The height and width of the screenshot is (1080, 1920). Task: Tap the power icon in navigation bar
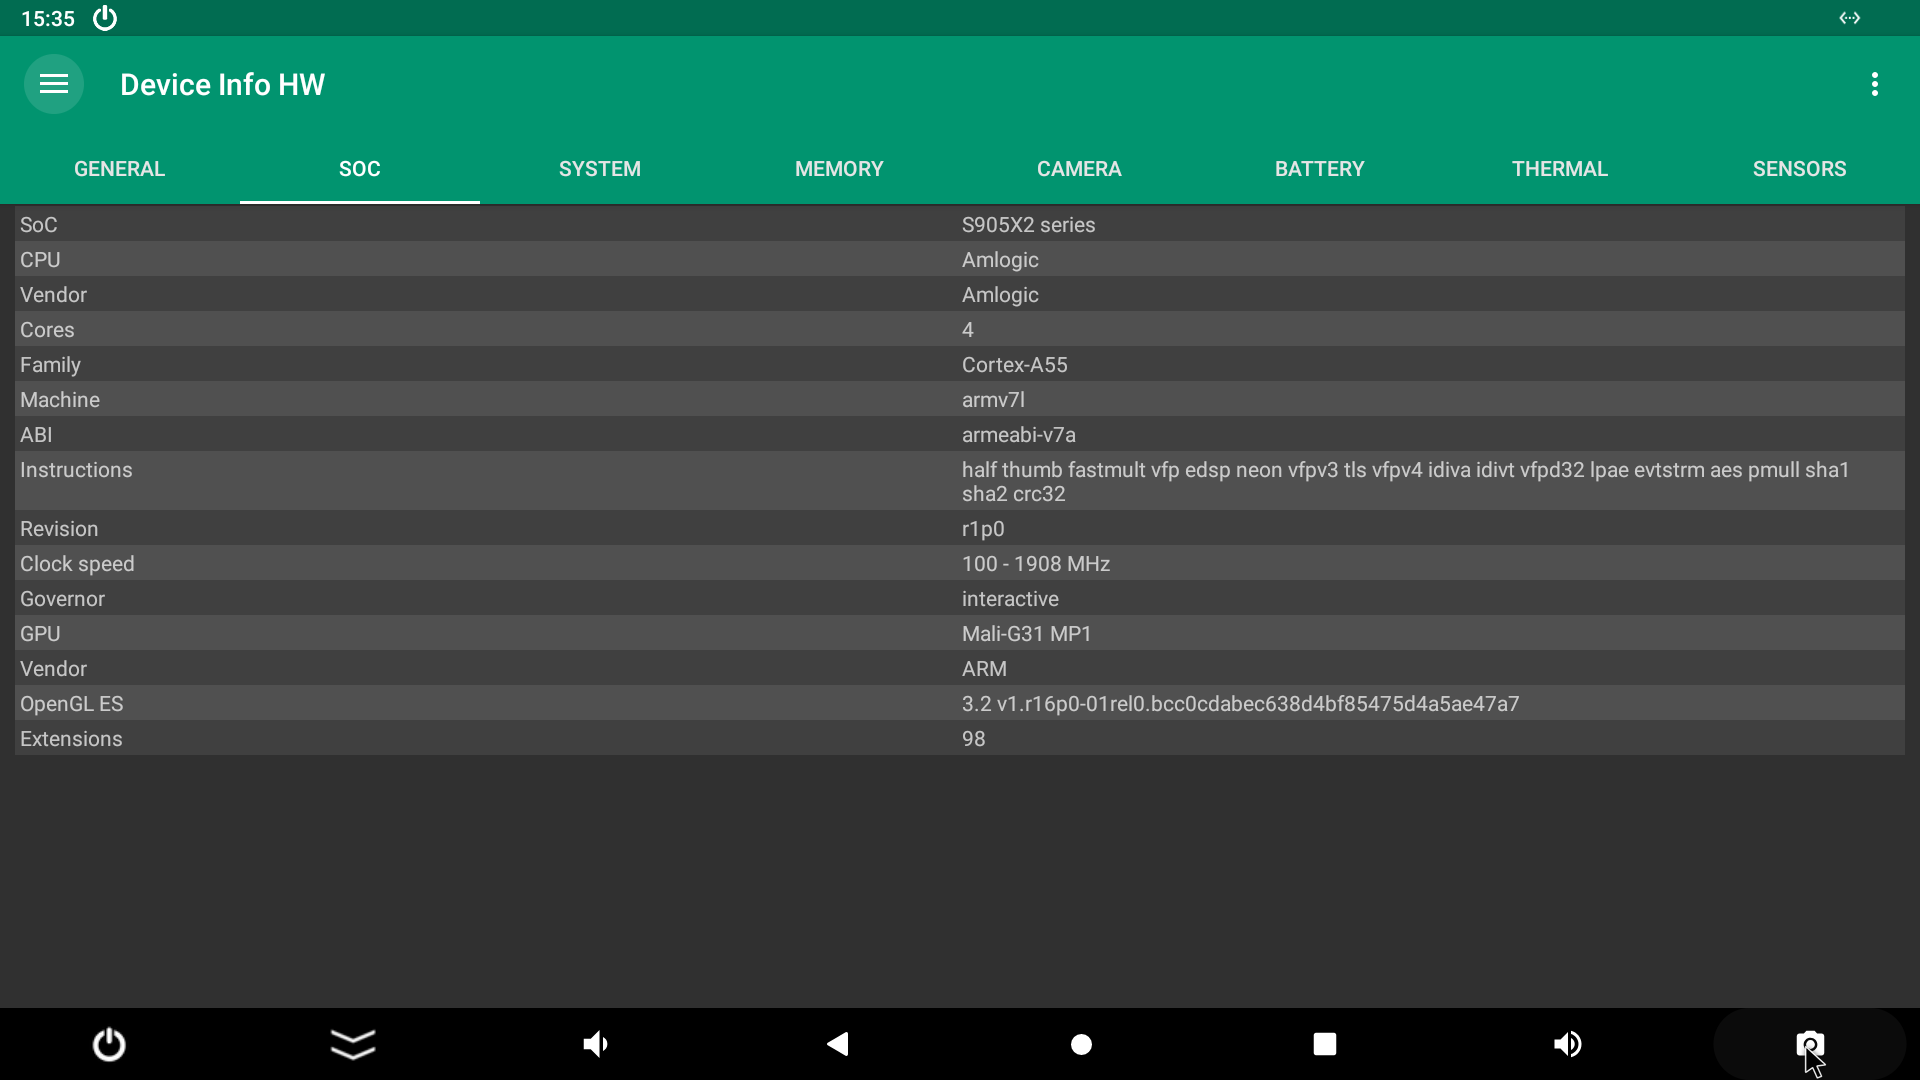point(109,1044)
